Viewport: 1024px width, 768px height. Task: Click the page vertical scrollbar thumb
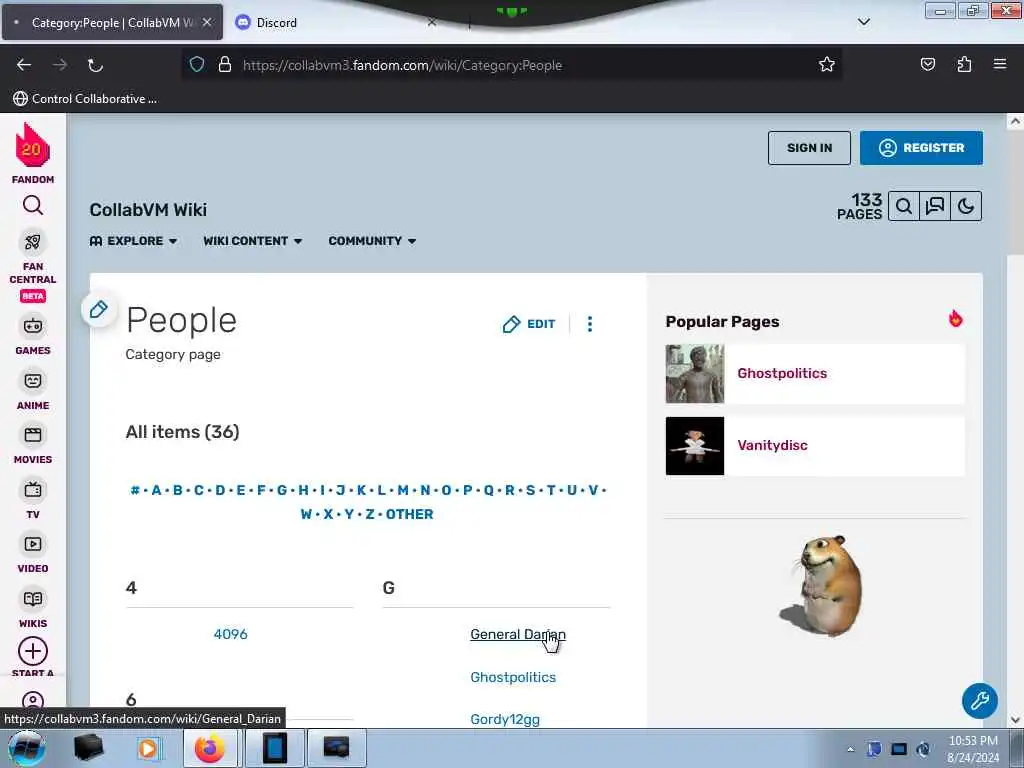[x=1015, y=193]
